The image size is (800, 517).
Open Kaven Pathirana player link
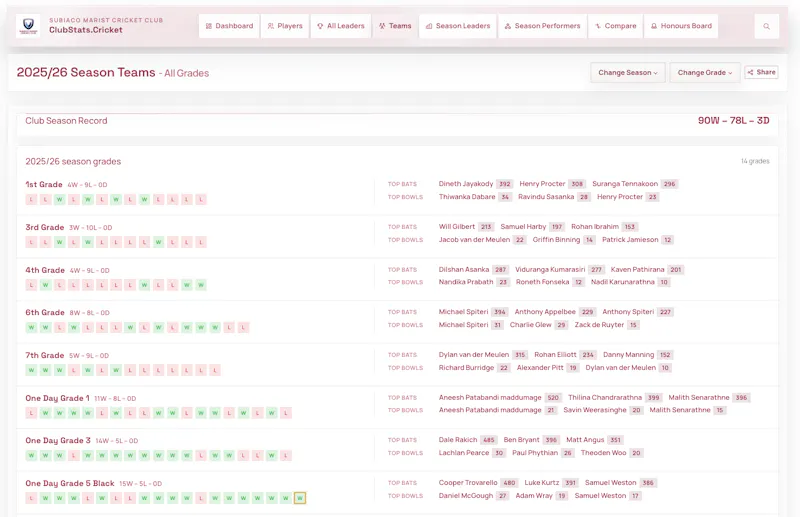[637, 269]
